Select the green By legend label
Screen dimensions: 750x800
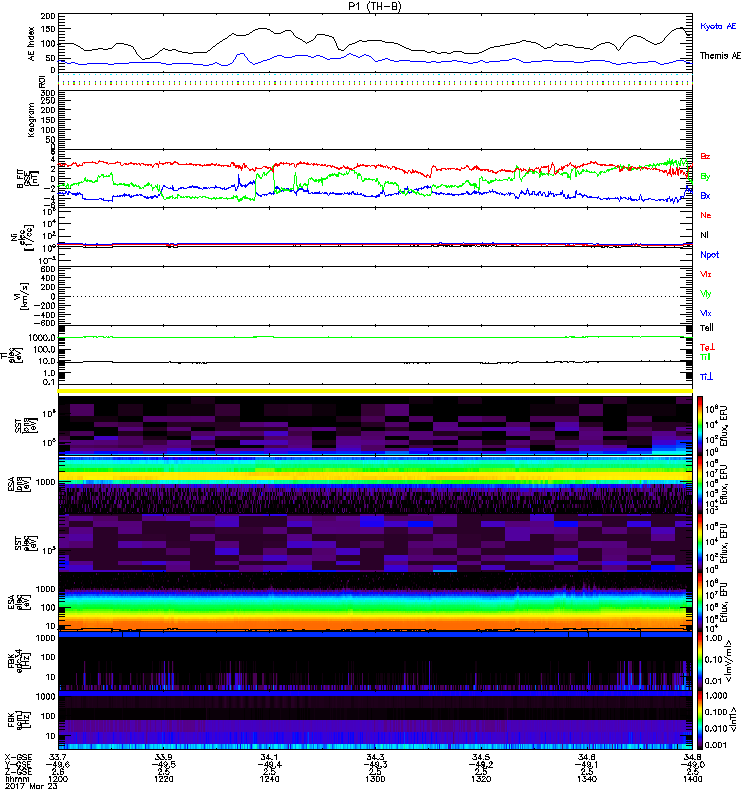tap(705, 177)
